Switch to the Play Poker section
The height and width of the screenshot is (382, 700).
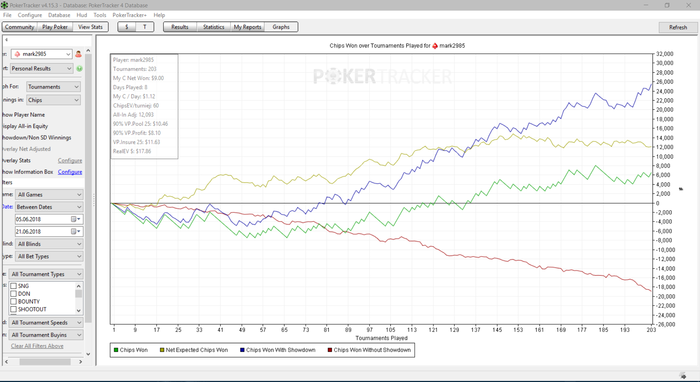(55, 27)
